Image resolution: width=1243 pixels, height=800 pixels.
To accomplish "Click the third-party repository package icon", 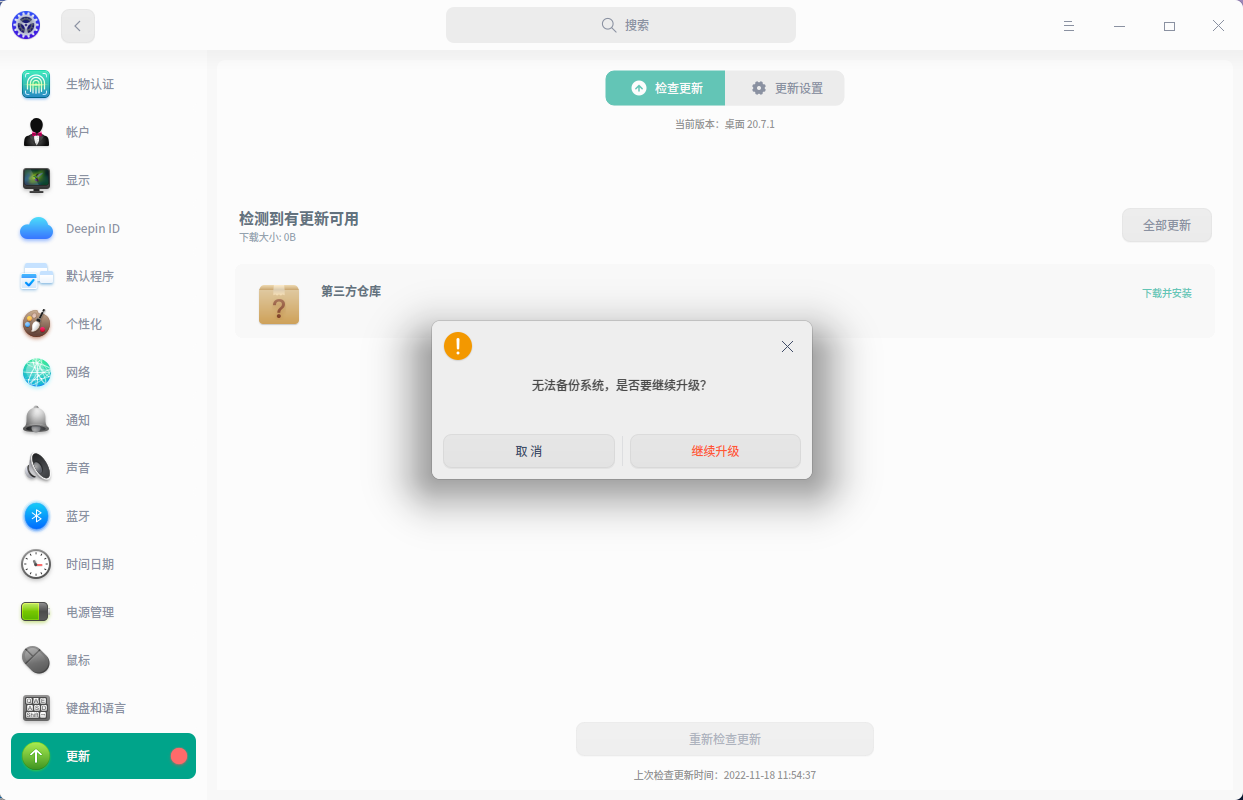I will tap(279, 303).
